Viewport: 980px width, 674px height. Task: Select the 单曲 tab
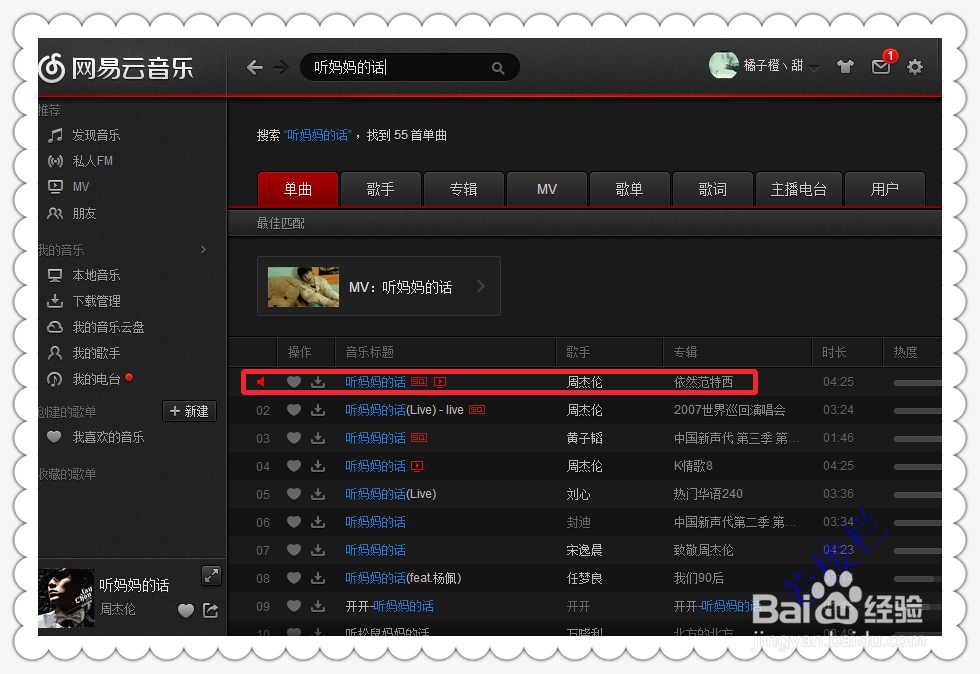[x=298, y=189]
